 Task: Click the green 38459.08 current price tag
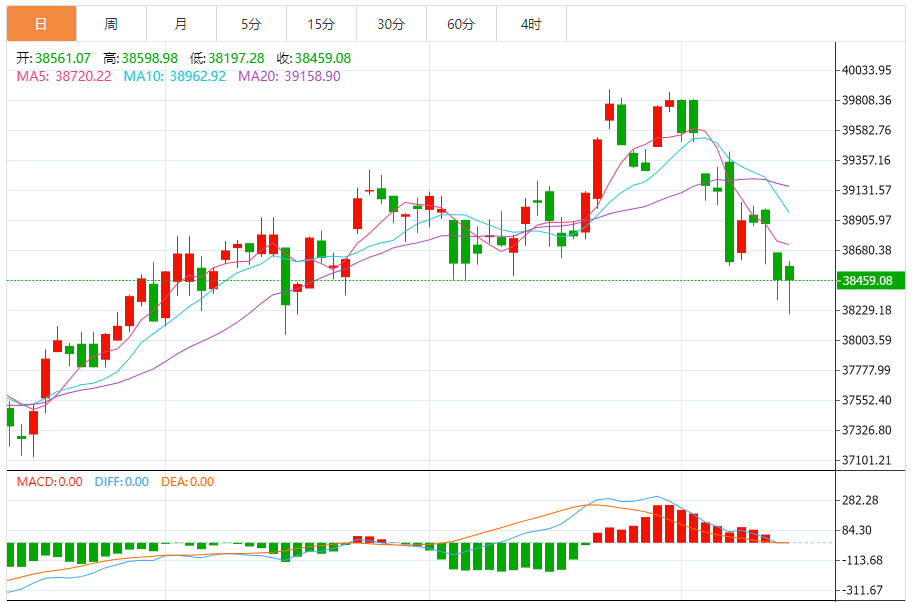(x=870, y=281)
